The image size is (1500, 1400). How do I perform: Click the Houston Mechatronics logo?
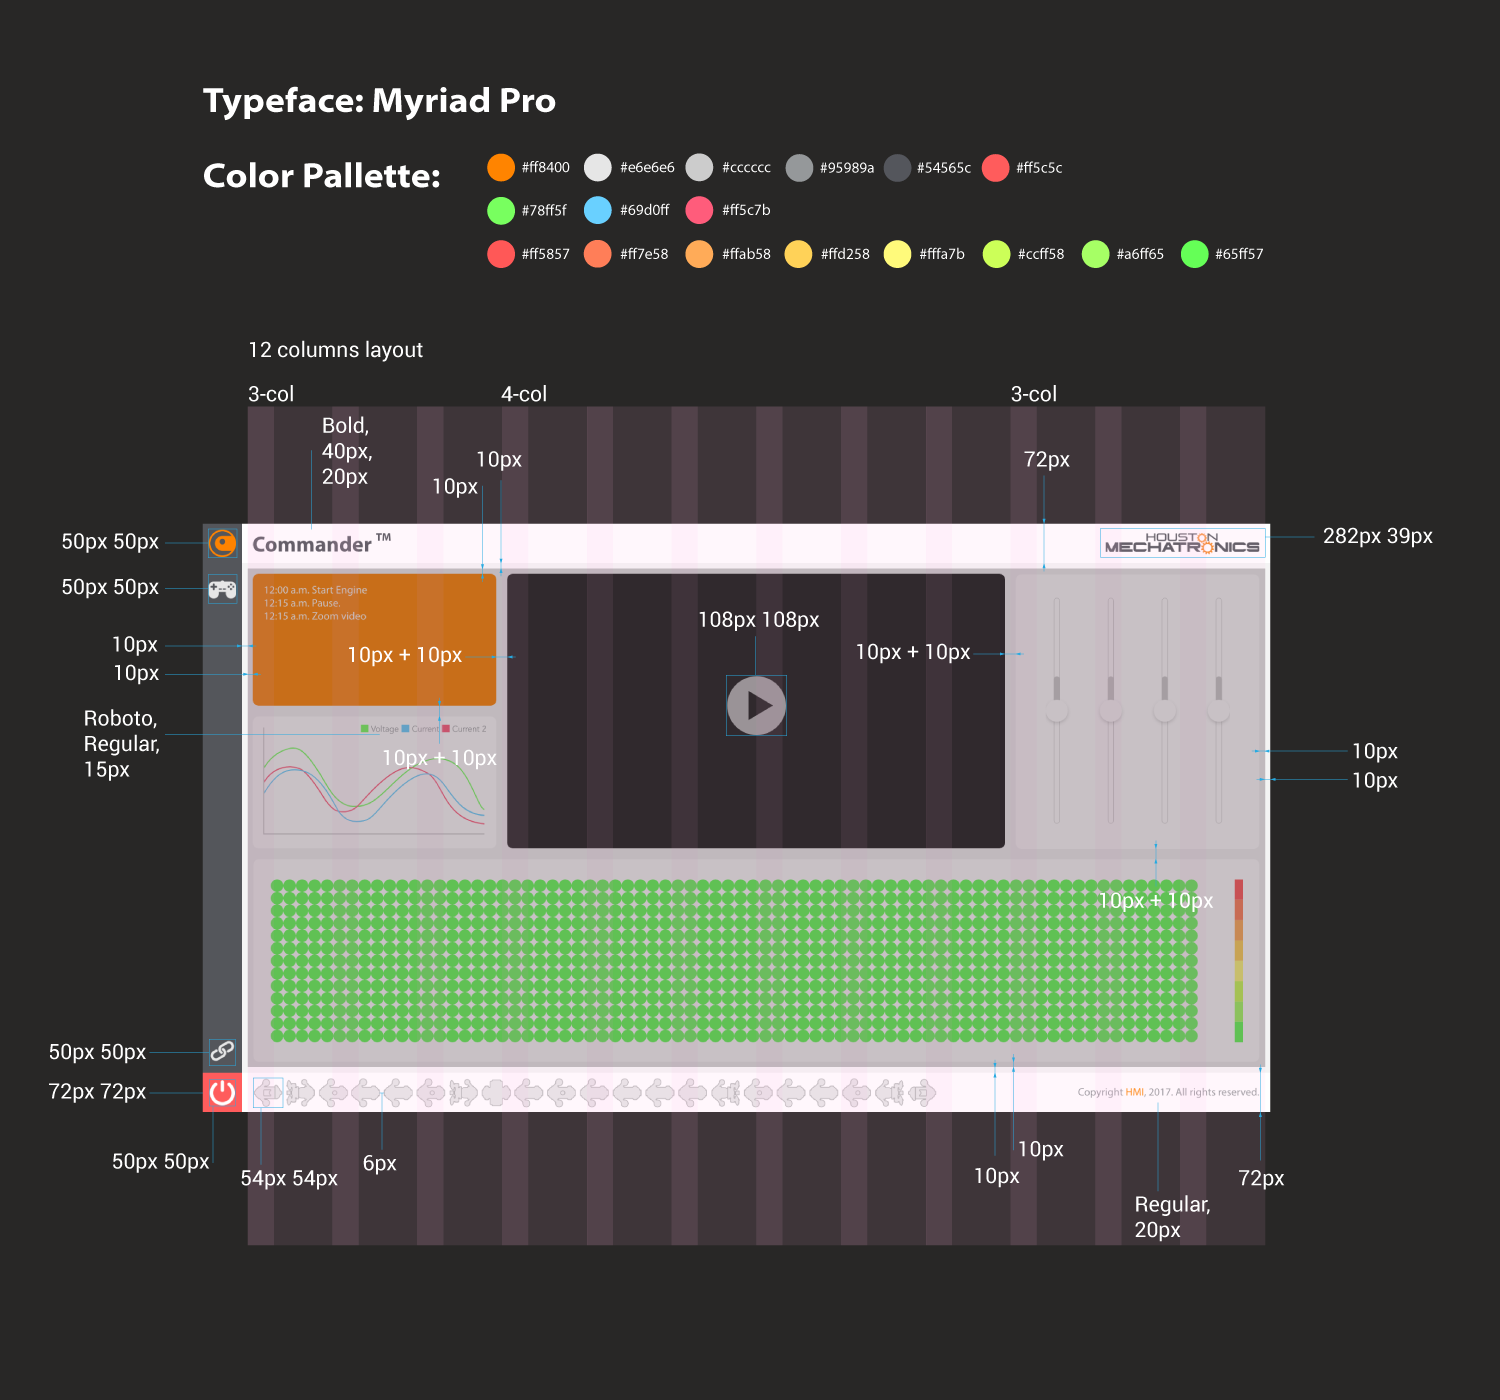click(x=1182, y=543)
